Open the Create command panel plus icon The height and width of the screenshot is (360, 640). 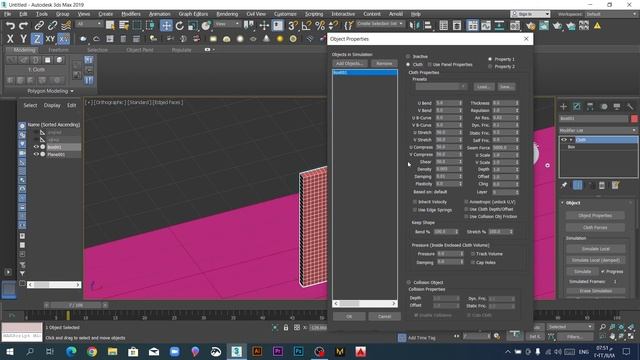[564, 107]
